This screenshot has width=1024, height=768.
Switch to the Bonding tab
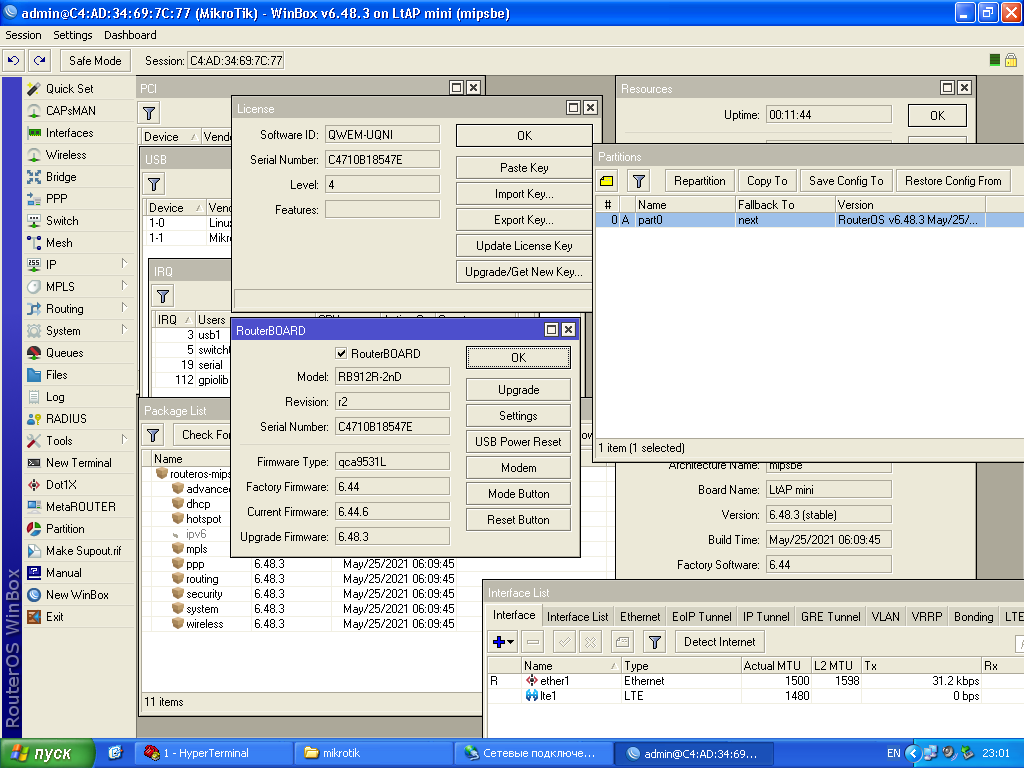point(973,616)
